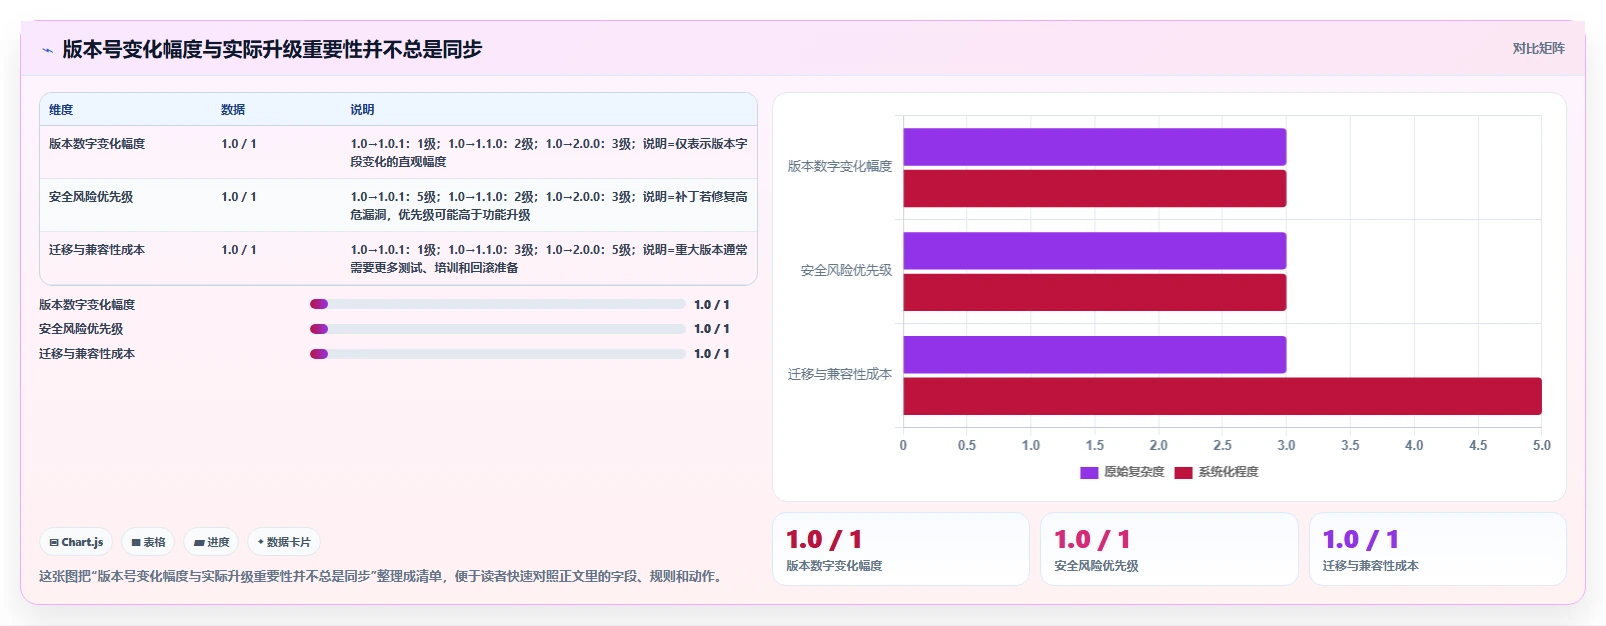Click long red bar for 迁移与兼容性成本
1606x626 pixels.
click(x=1222, y=396)
